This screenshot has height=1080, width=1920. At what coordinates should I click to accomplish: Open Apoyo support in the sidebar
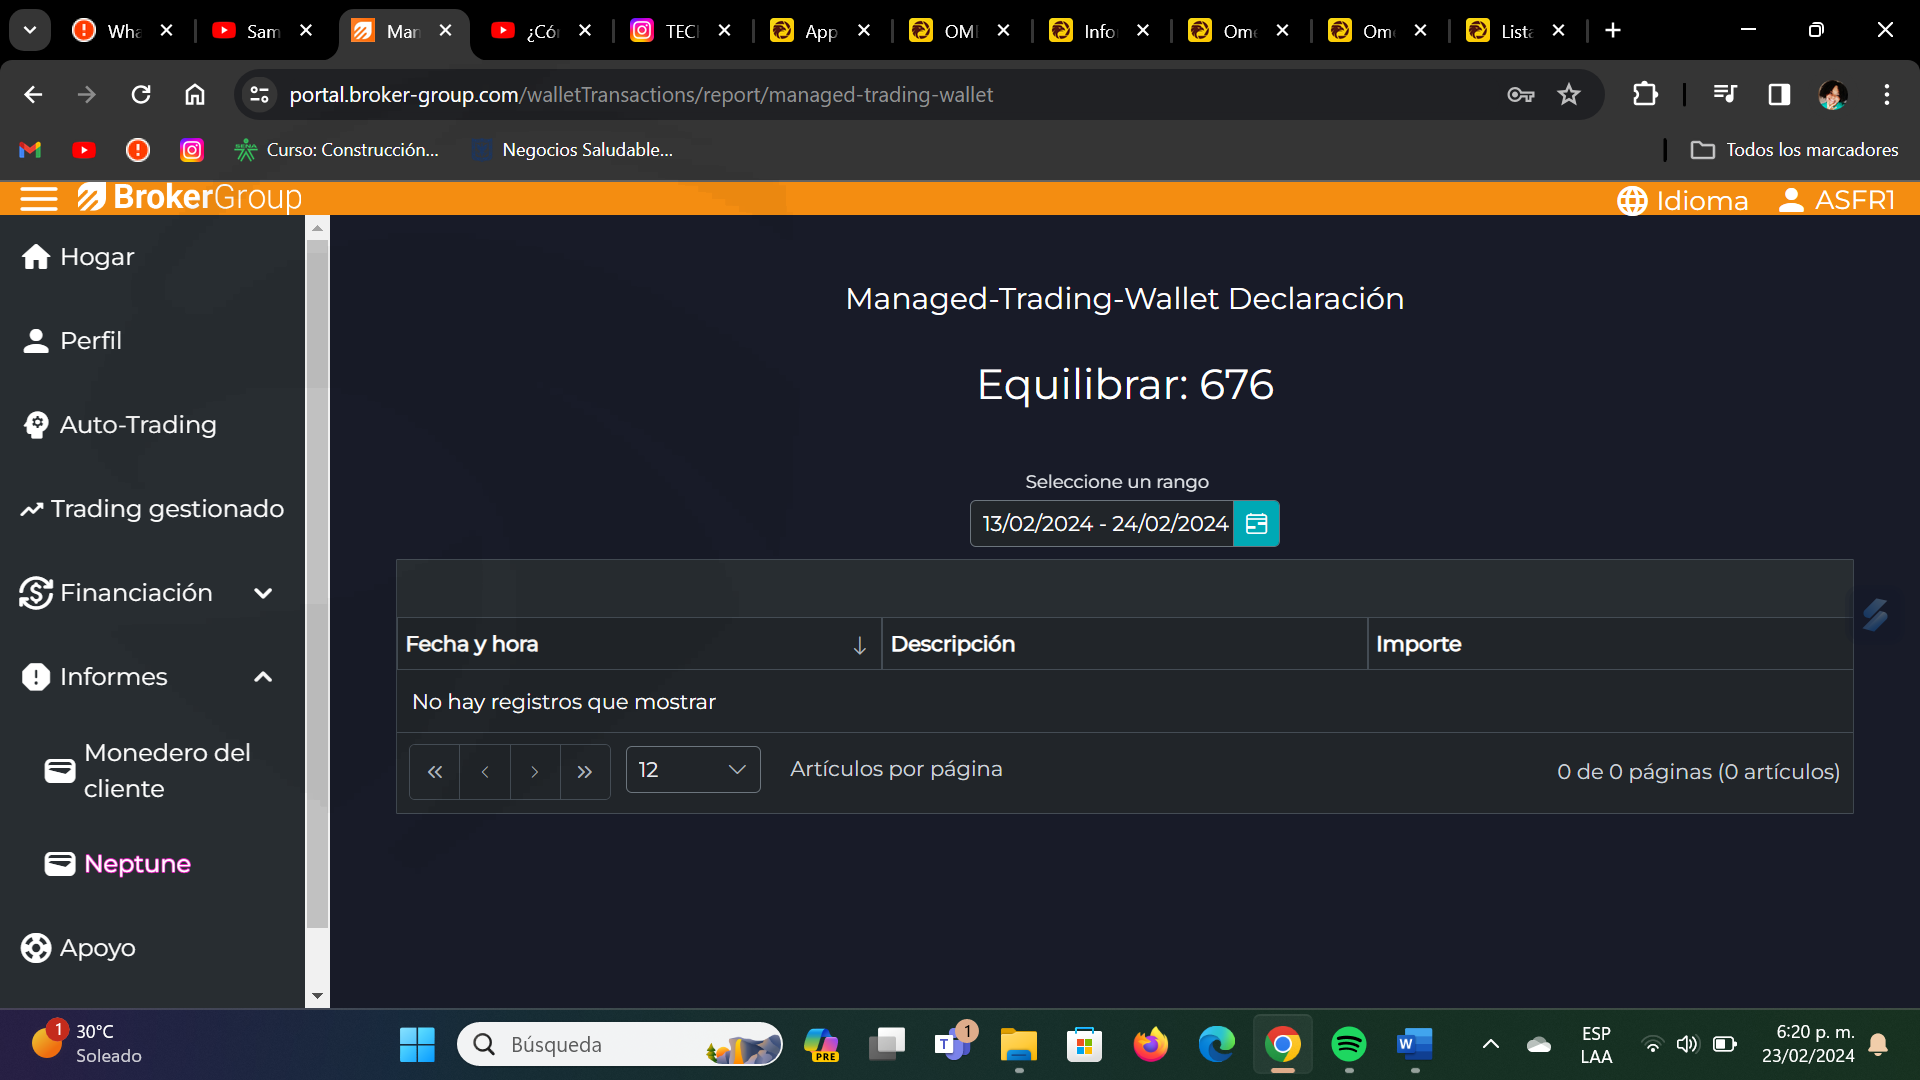(97, 947)
